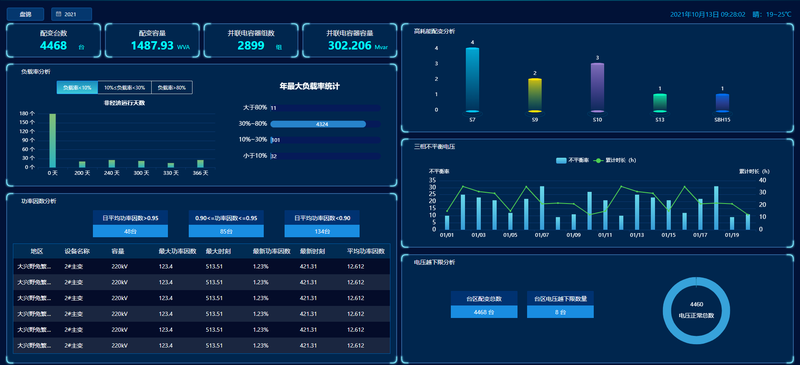Select the 负载率<10% tab
Viewport: 800px width, 365px height.
click(77, 87)
